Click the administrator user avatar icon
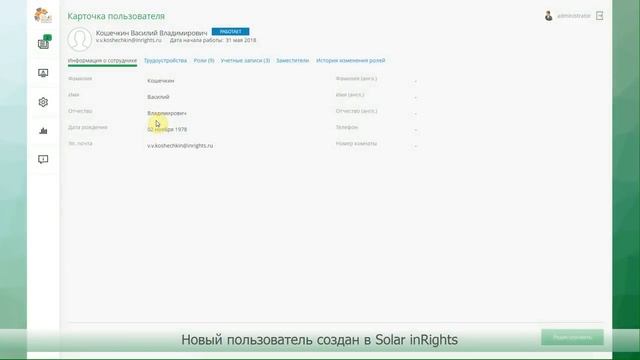640x360 pixels. point(548,16)
